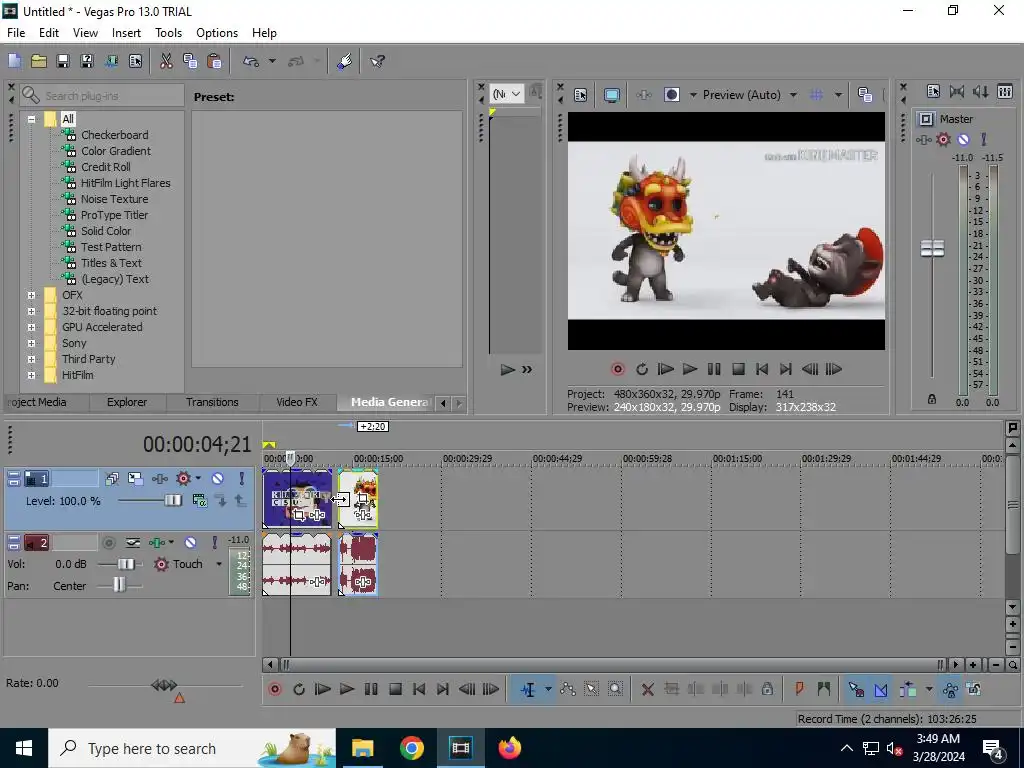Open the Options menu
This screenshot has width=1024, height=768.
coord(217,33)
